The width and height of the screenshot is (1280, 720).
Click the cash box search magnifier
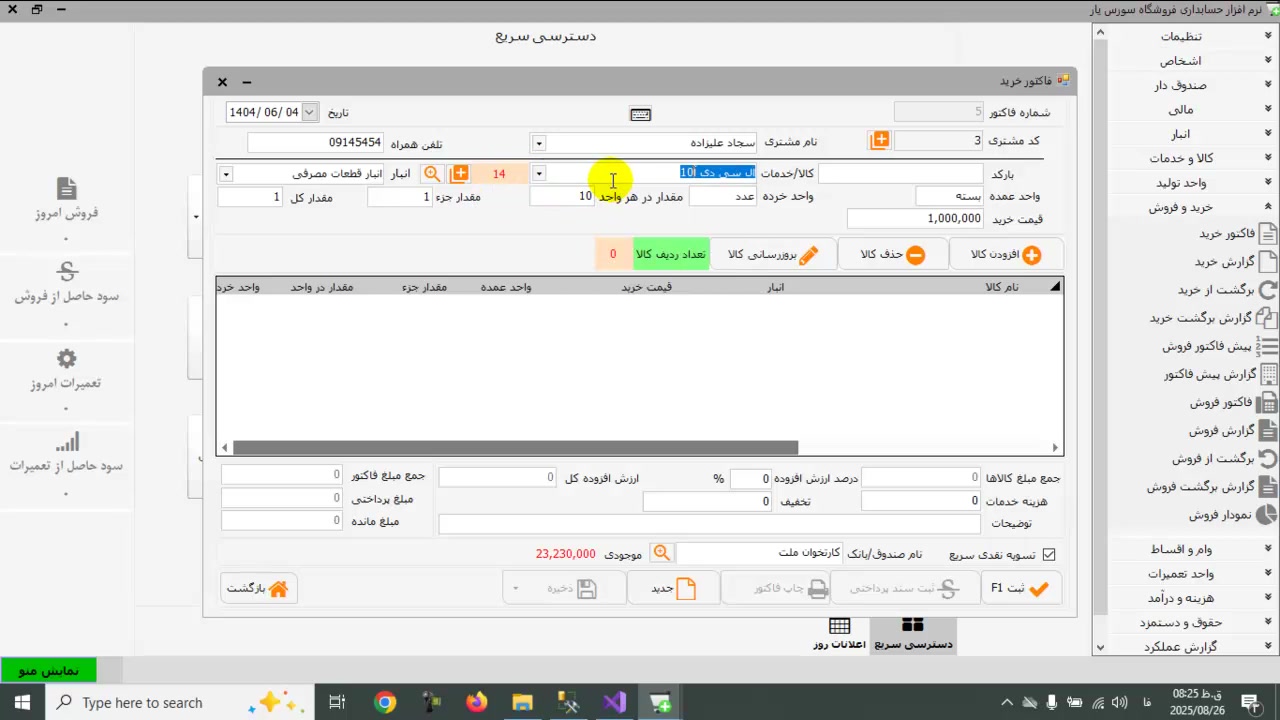(661, 553)
